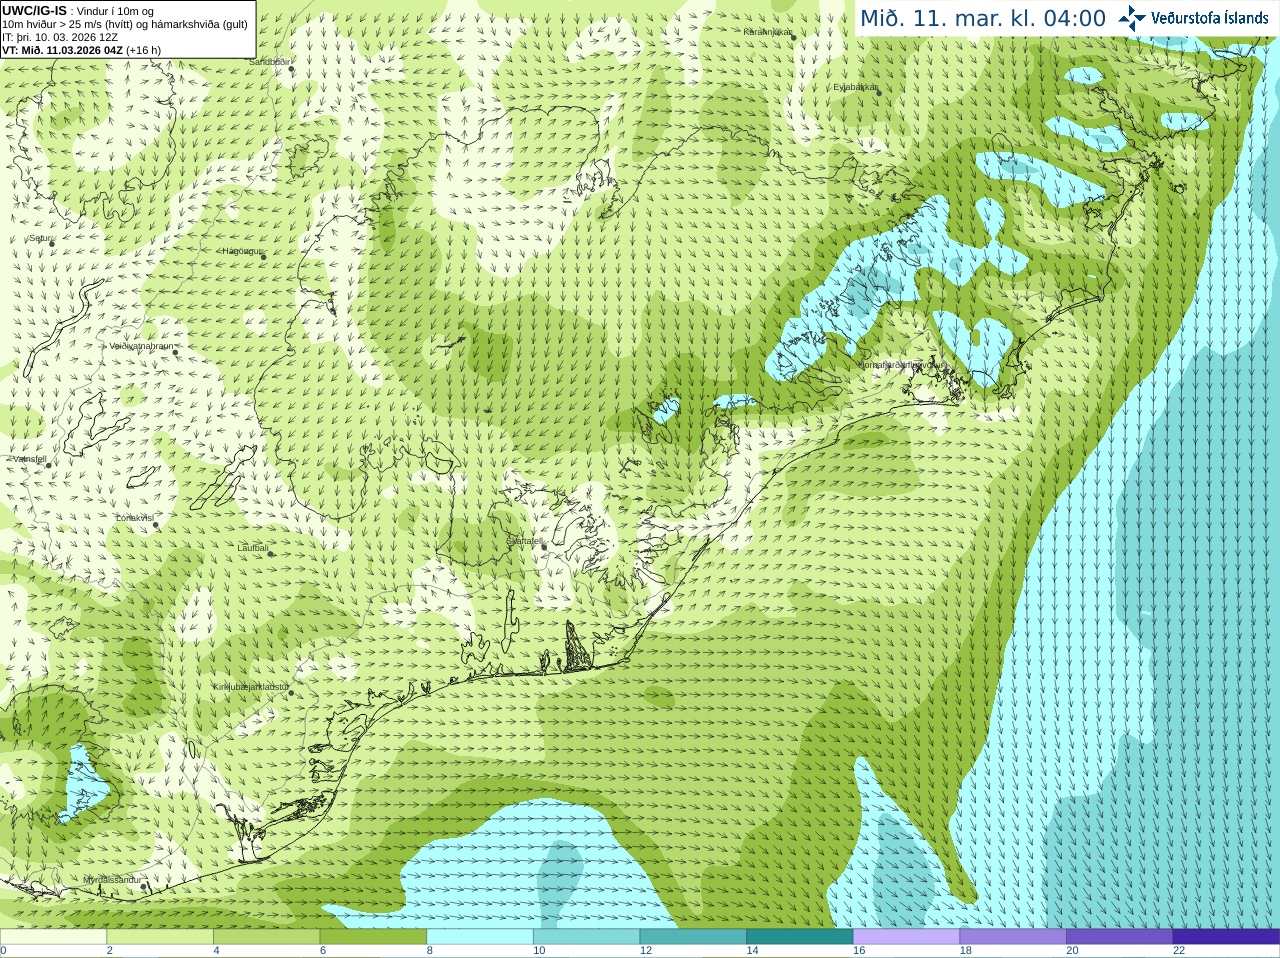Click the 18–20 m/s purple legend swatch
Screen dimensions: 1280x958
coord(1013,937)
